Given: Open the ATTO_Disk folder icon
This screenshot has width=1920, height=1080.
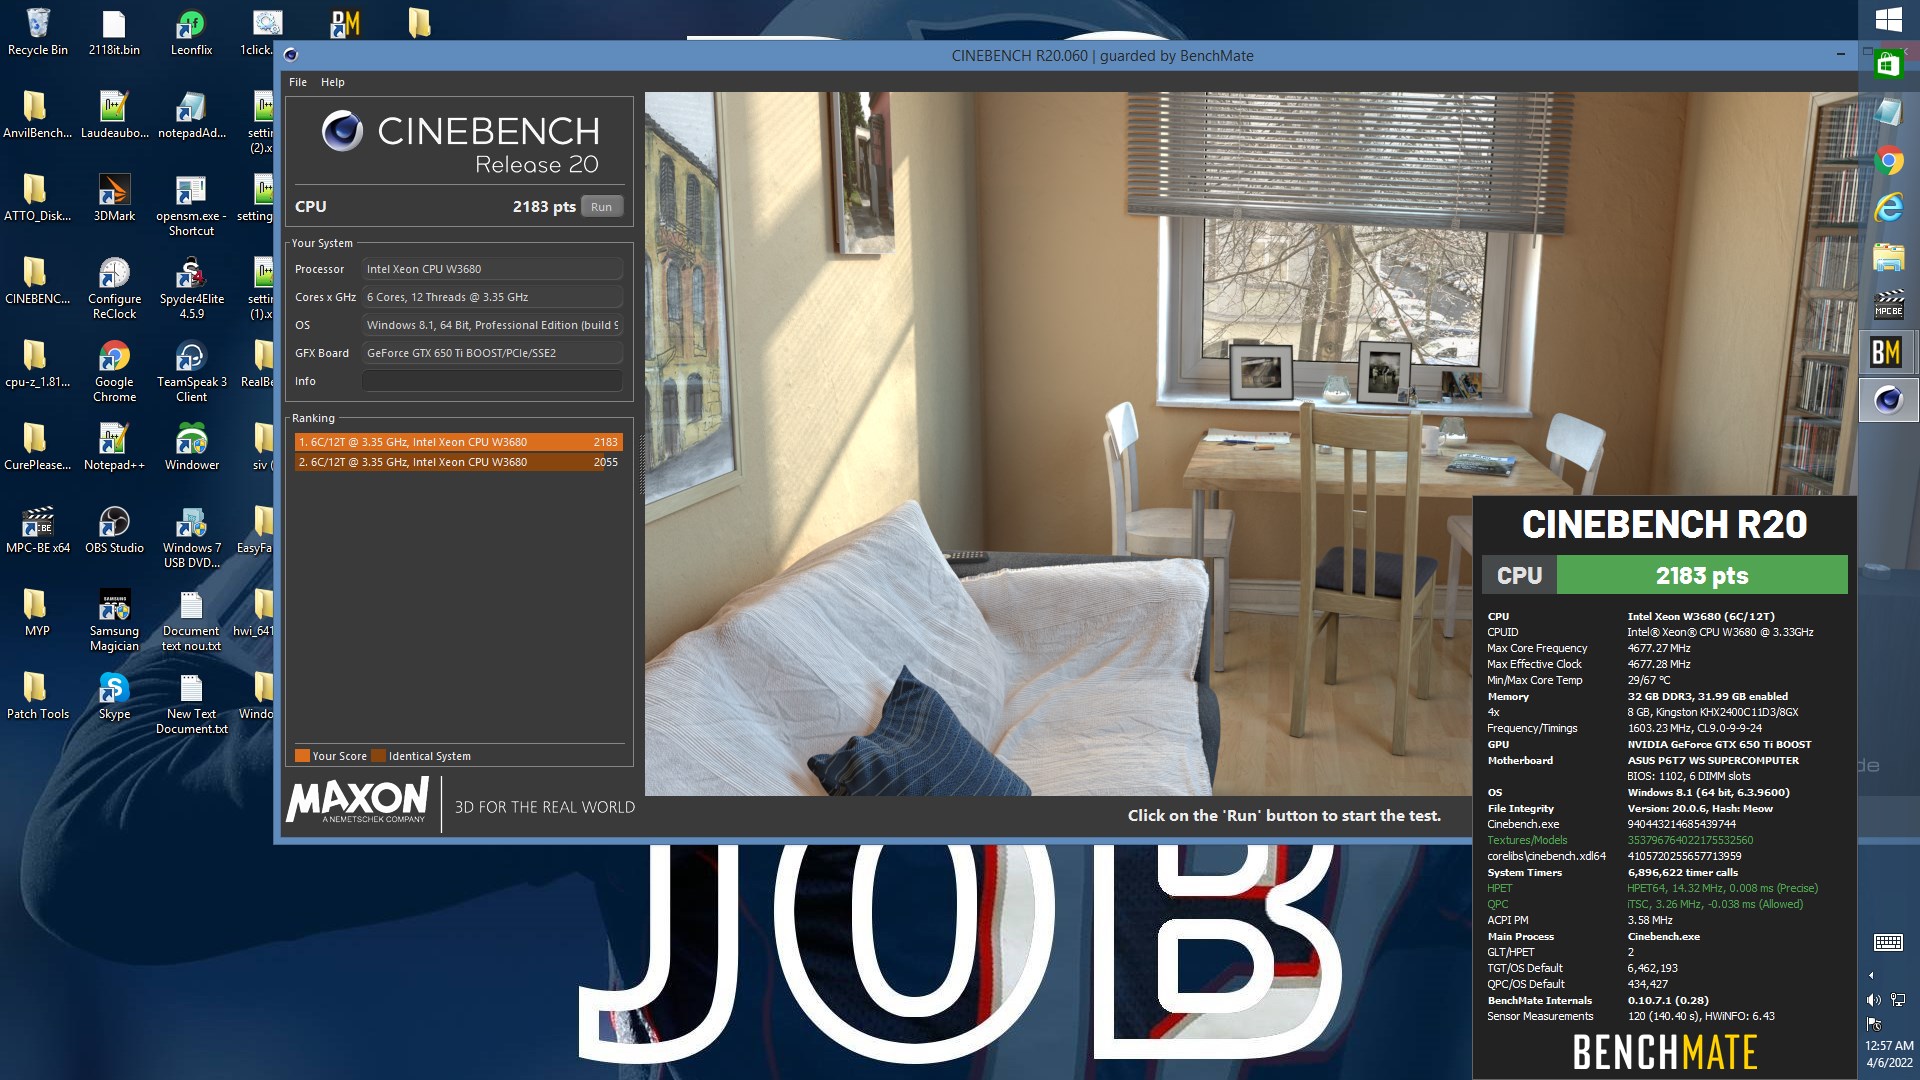Looking at the screenshot, I should pos(37,197).
